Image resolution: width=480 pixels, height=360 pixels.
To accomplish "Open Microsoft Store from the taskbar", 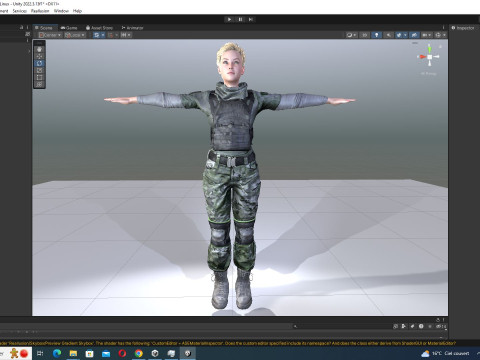I will 90,353.
